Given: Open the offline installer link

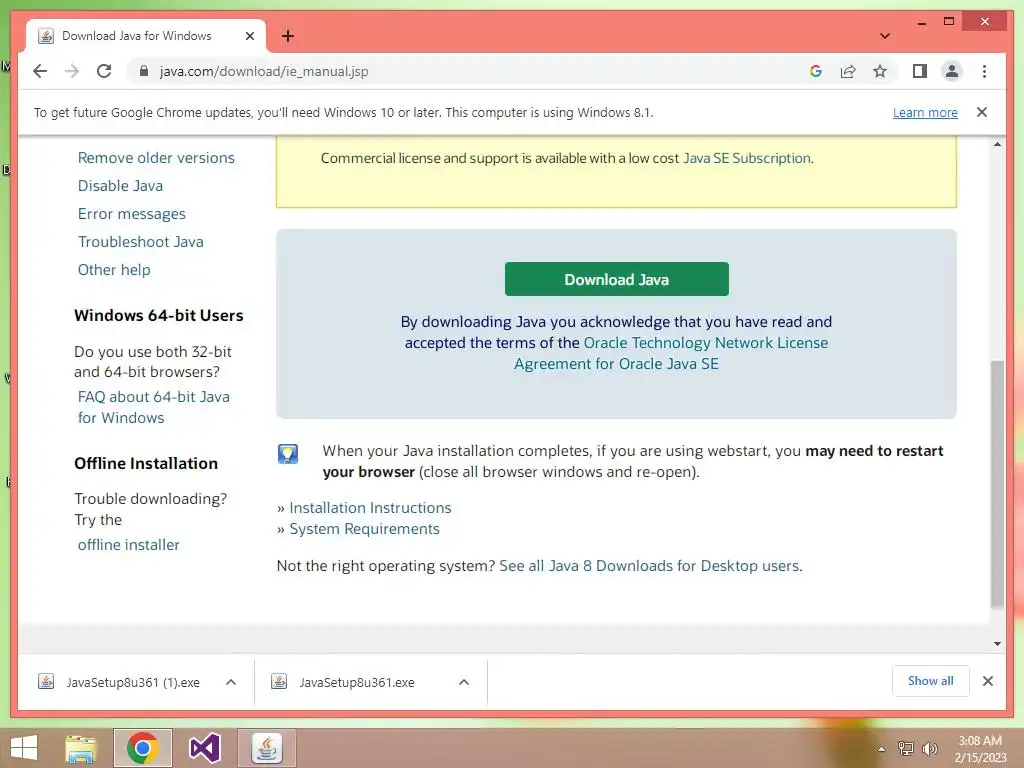Looking at the screenshot, I should (128, 545).
